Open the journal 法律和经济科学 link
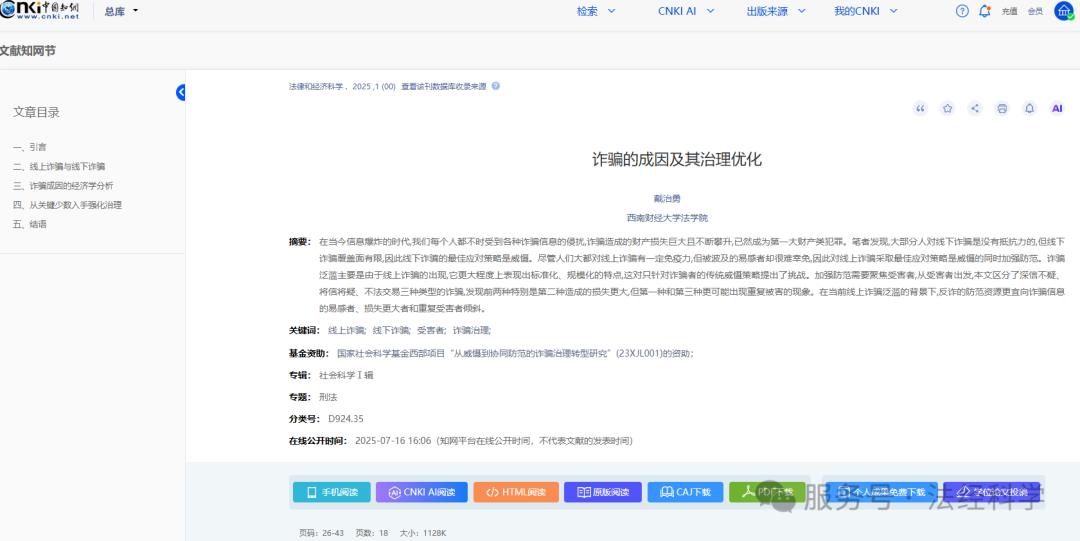 (x=318, y=87)
